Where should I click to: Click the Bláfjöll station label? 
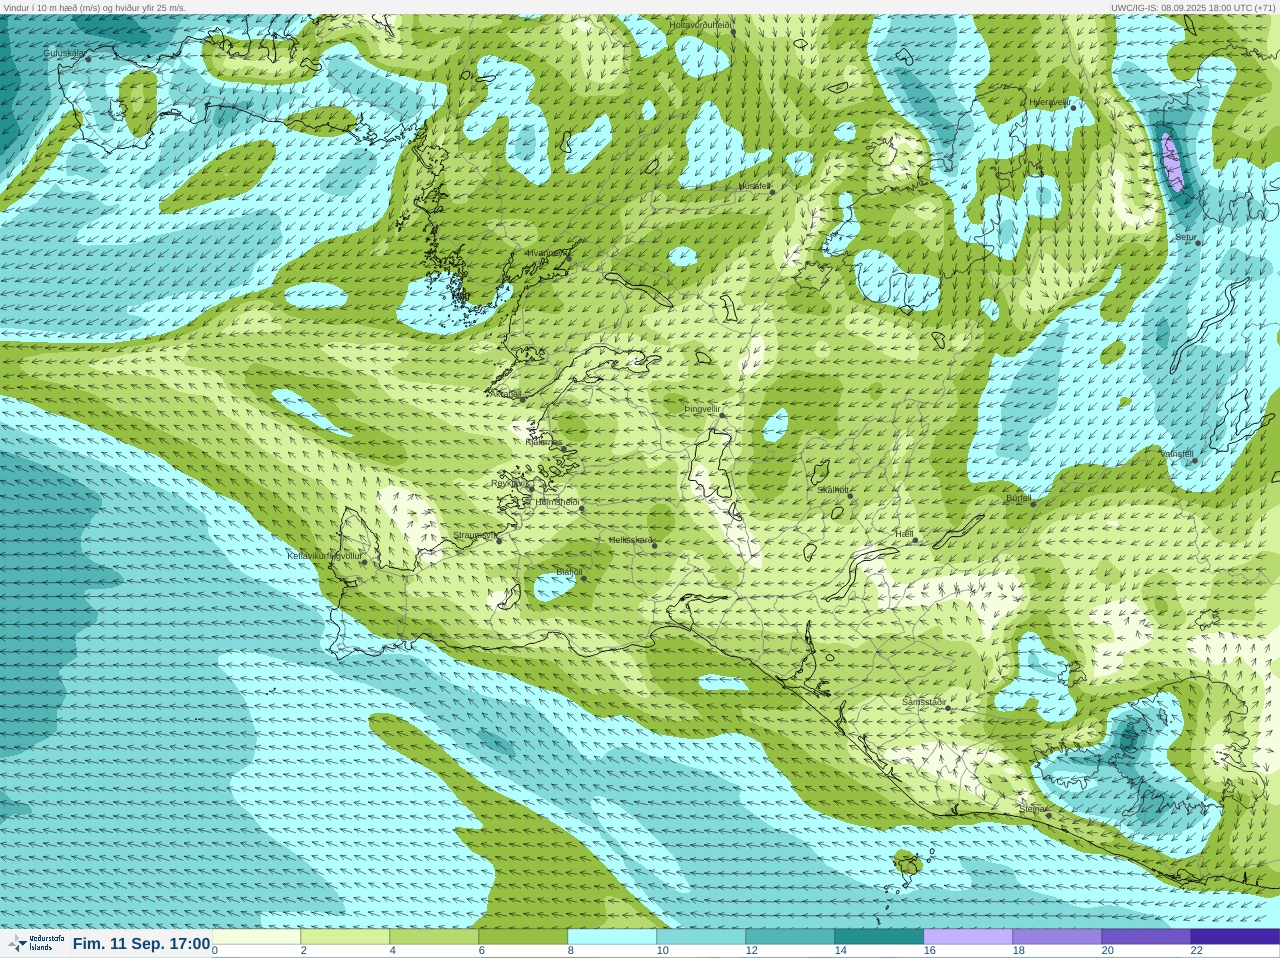(x=569, y=573)
